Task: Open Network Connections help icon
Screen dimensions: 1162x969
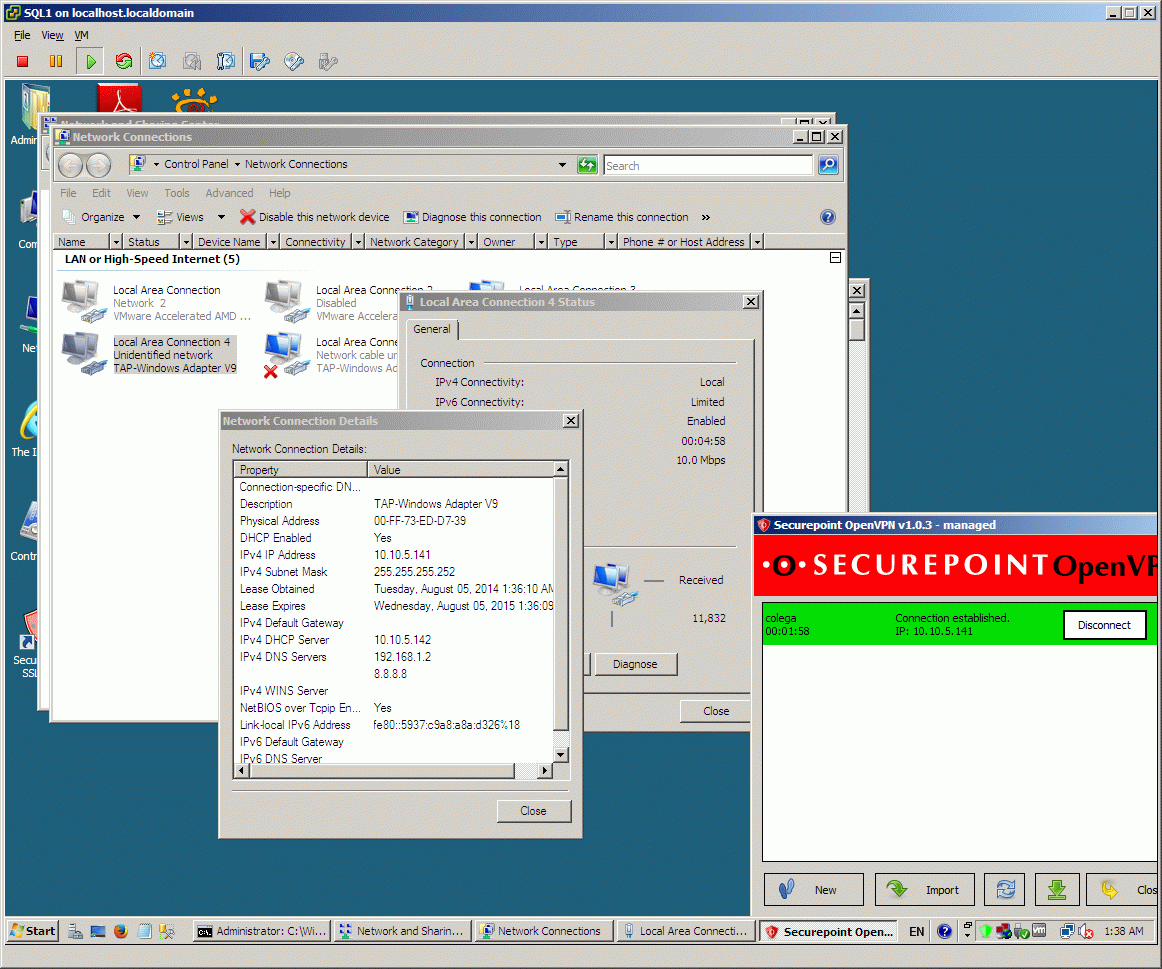Action: click(x=828, y=217)
